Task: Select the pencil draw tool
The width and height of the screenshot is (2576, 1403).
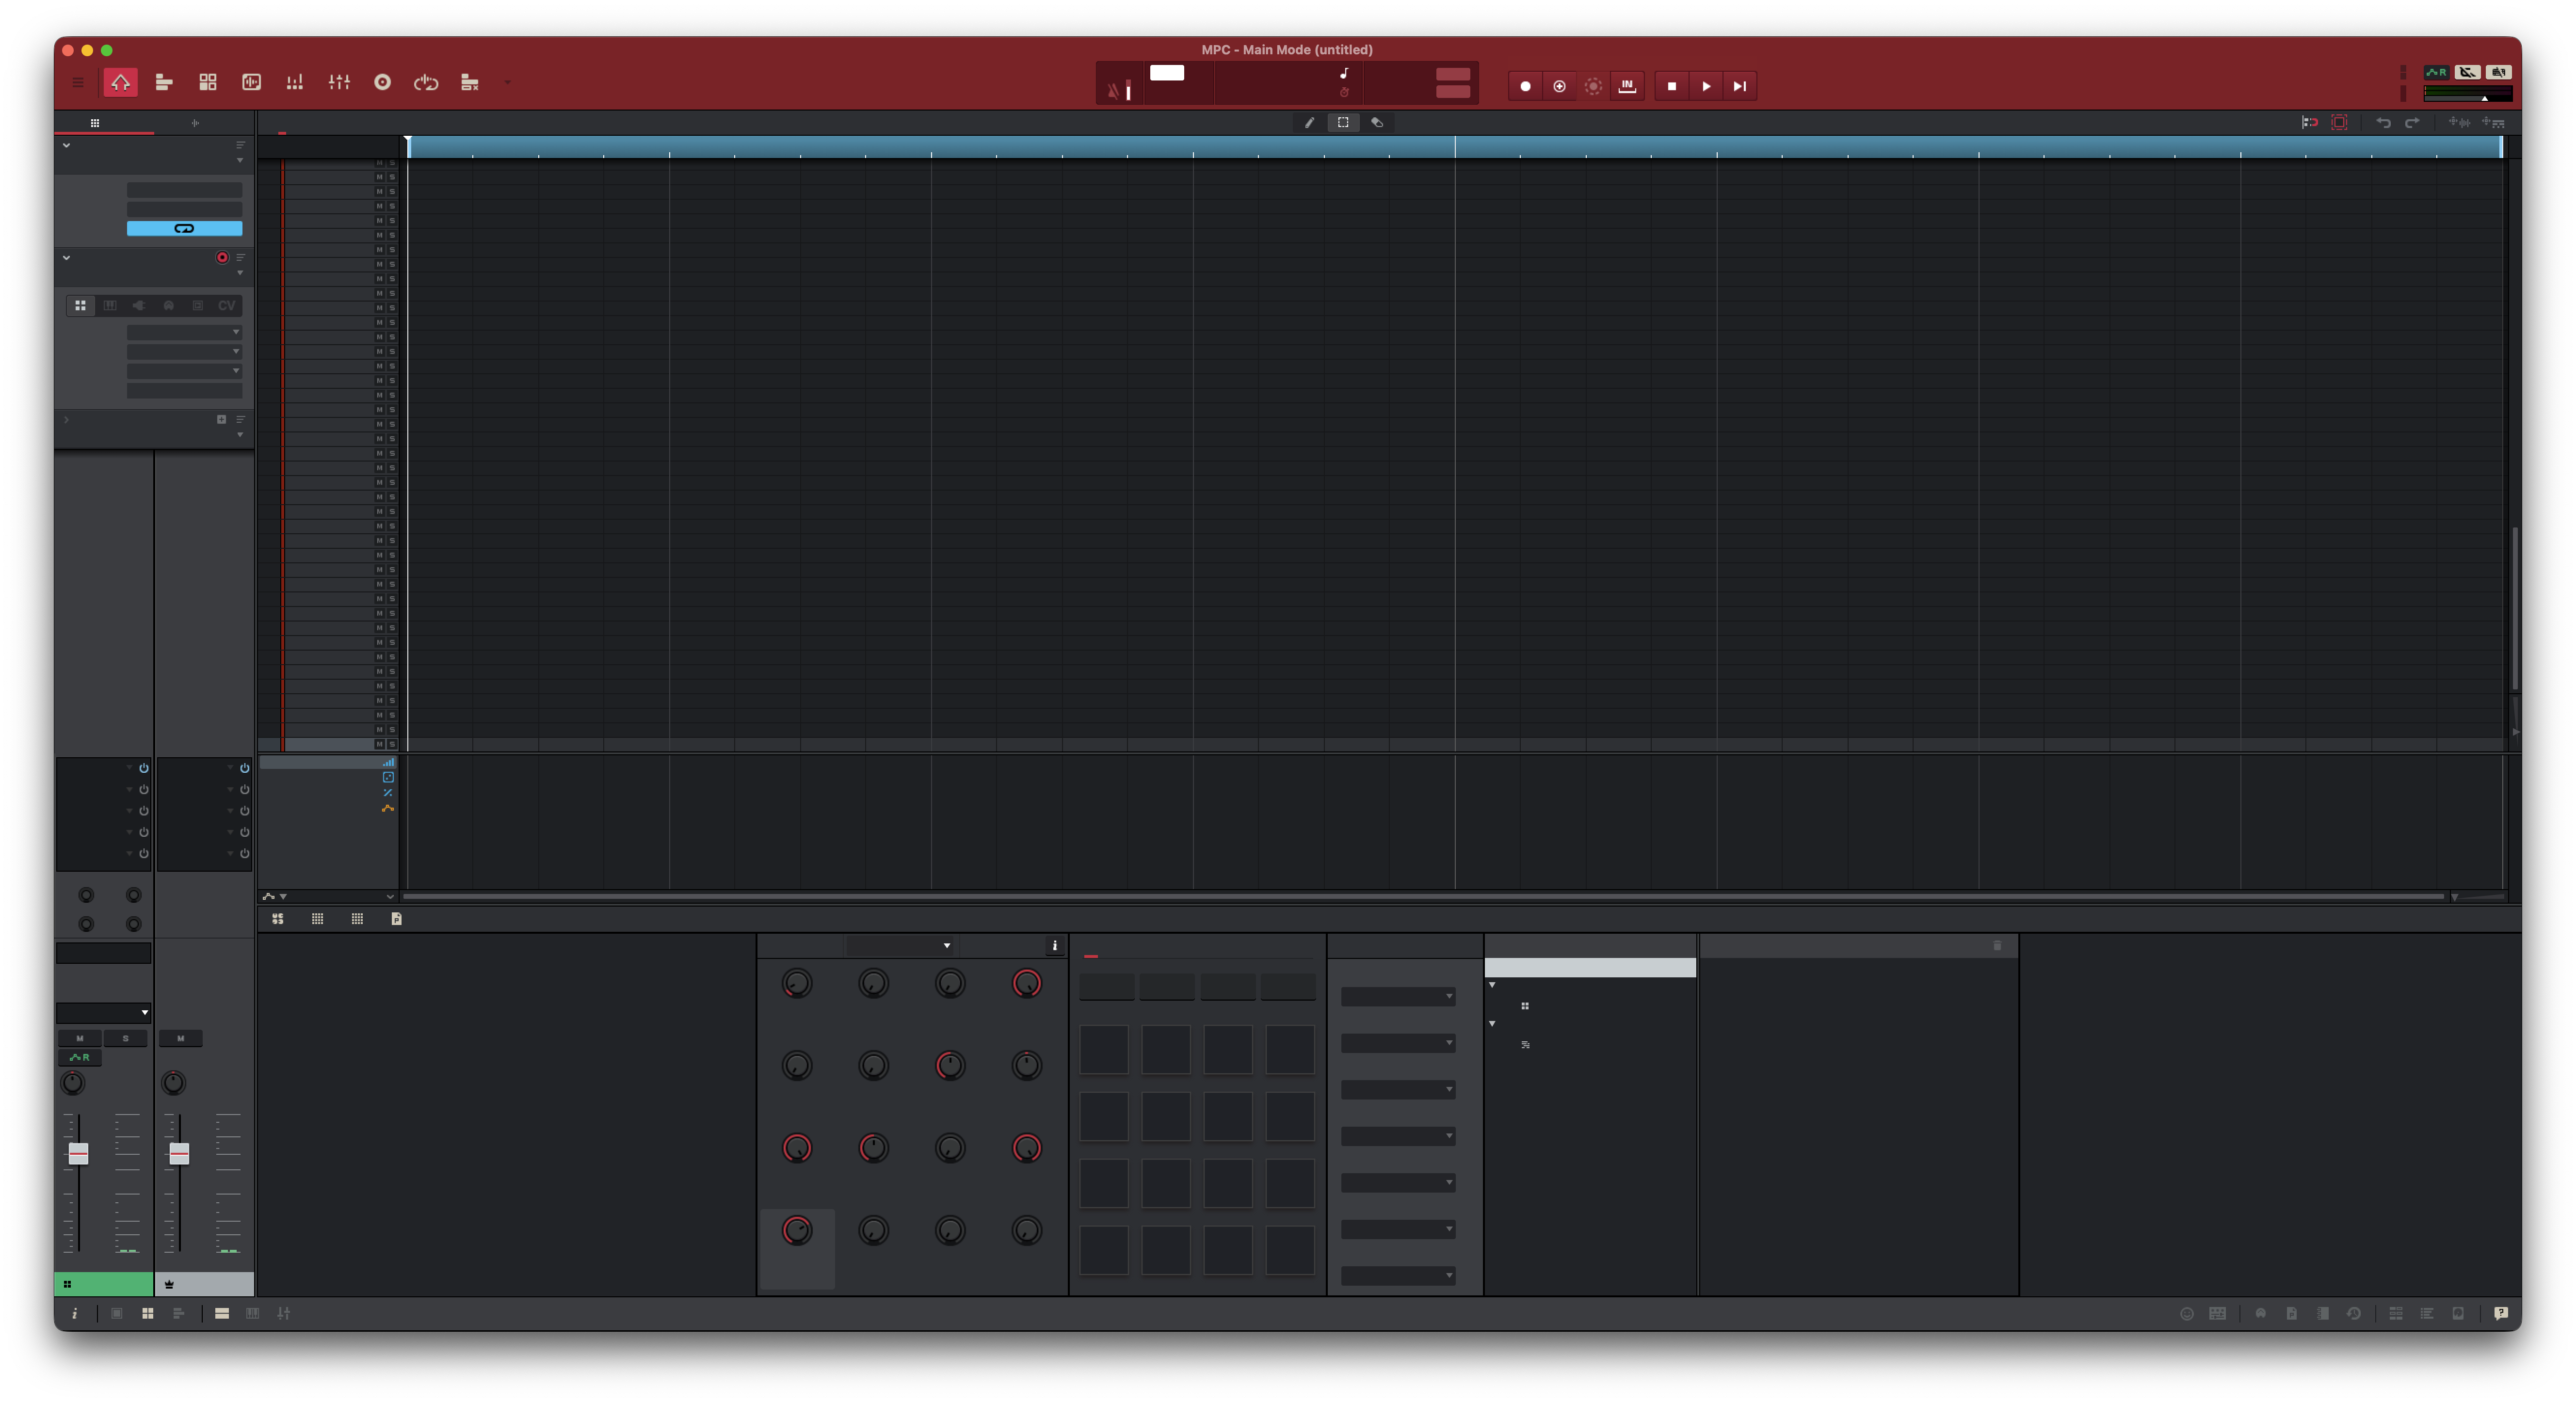Action: coord(1309,122)
